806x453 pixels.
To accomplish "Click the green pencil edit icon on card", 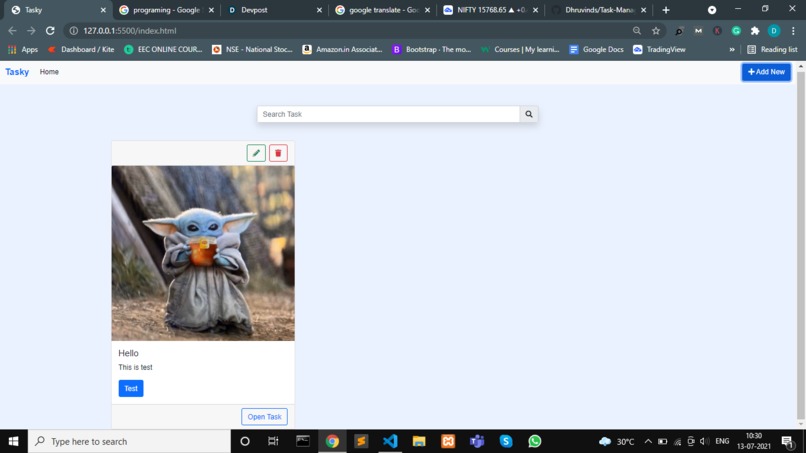I will coord(256,153).
